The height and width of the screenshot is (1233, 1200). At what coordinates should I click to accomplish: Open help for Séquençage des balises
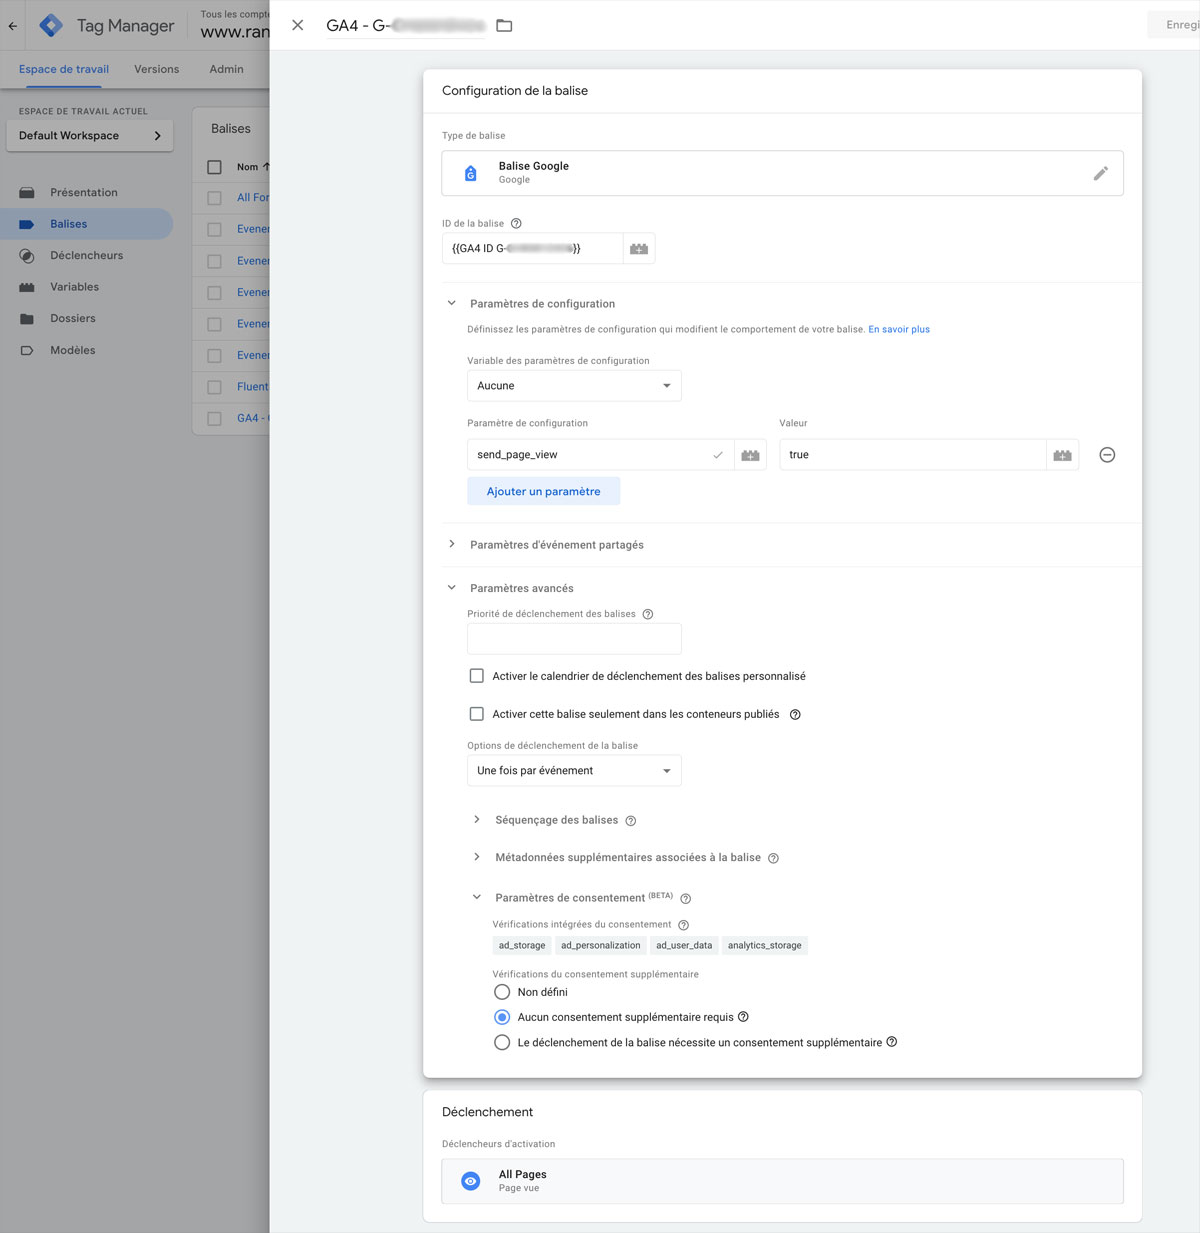coord(631,821)
